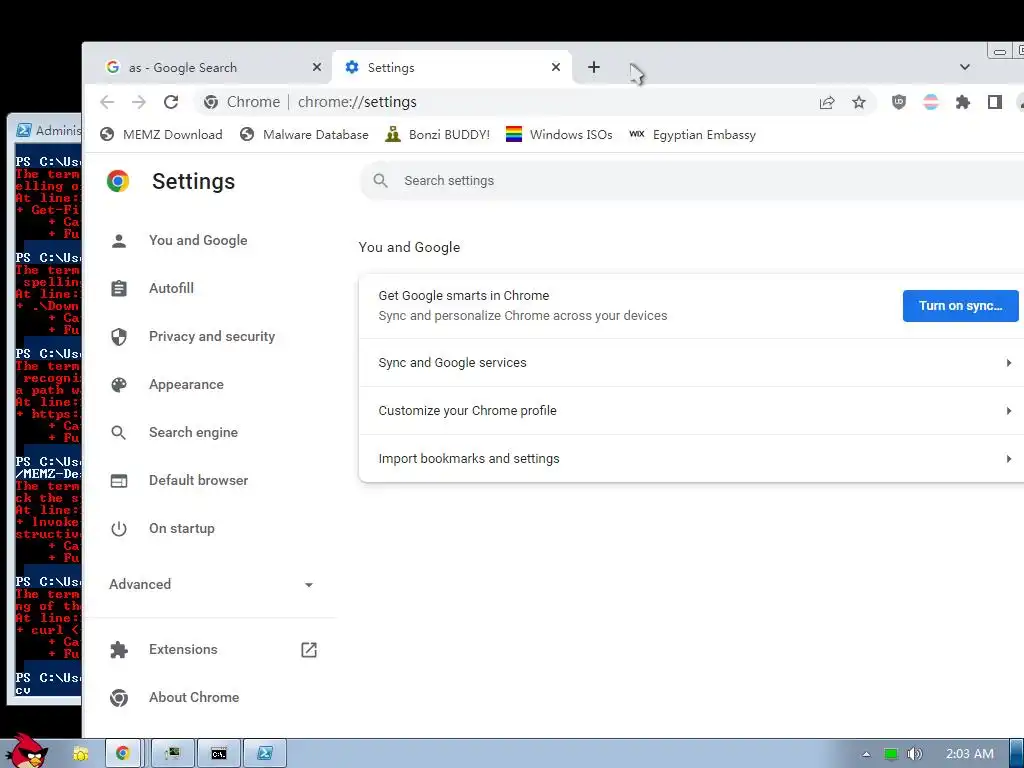Toggle the side panel icon
1024x768 pixels.
(995, 102)
